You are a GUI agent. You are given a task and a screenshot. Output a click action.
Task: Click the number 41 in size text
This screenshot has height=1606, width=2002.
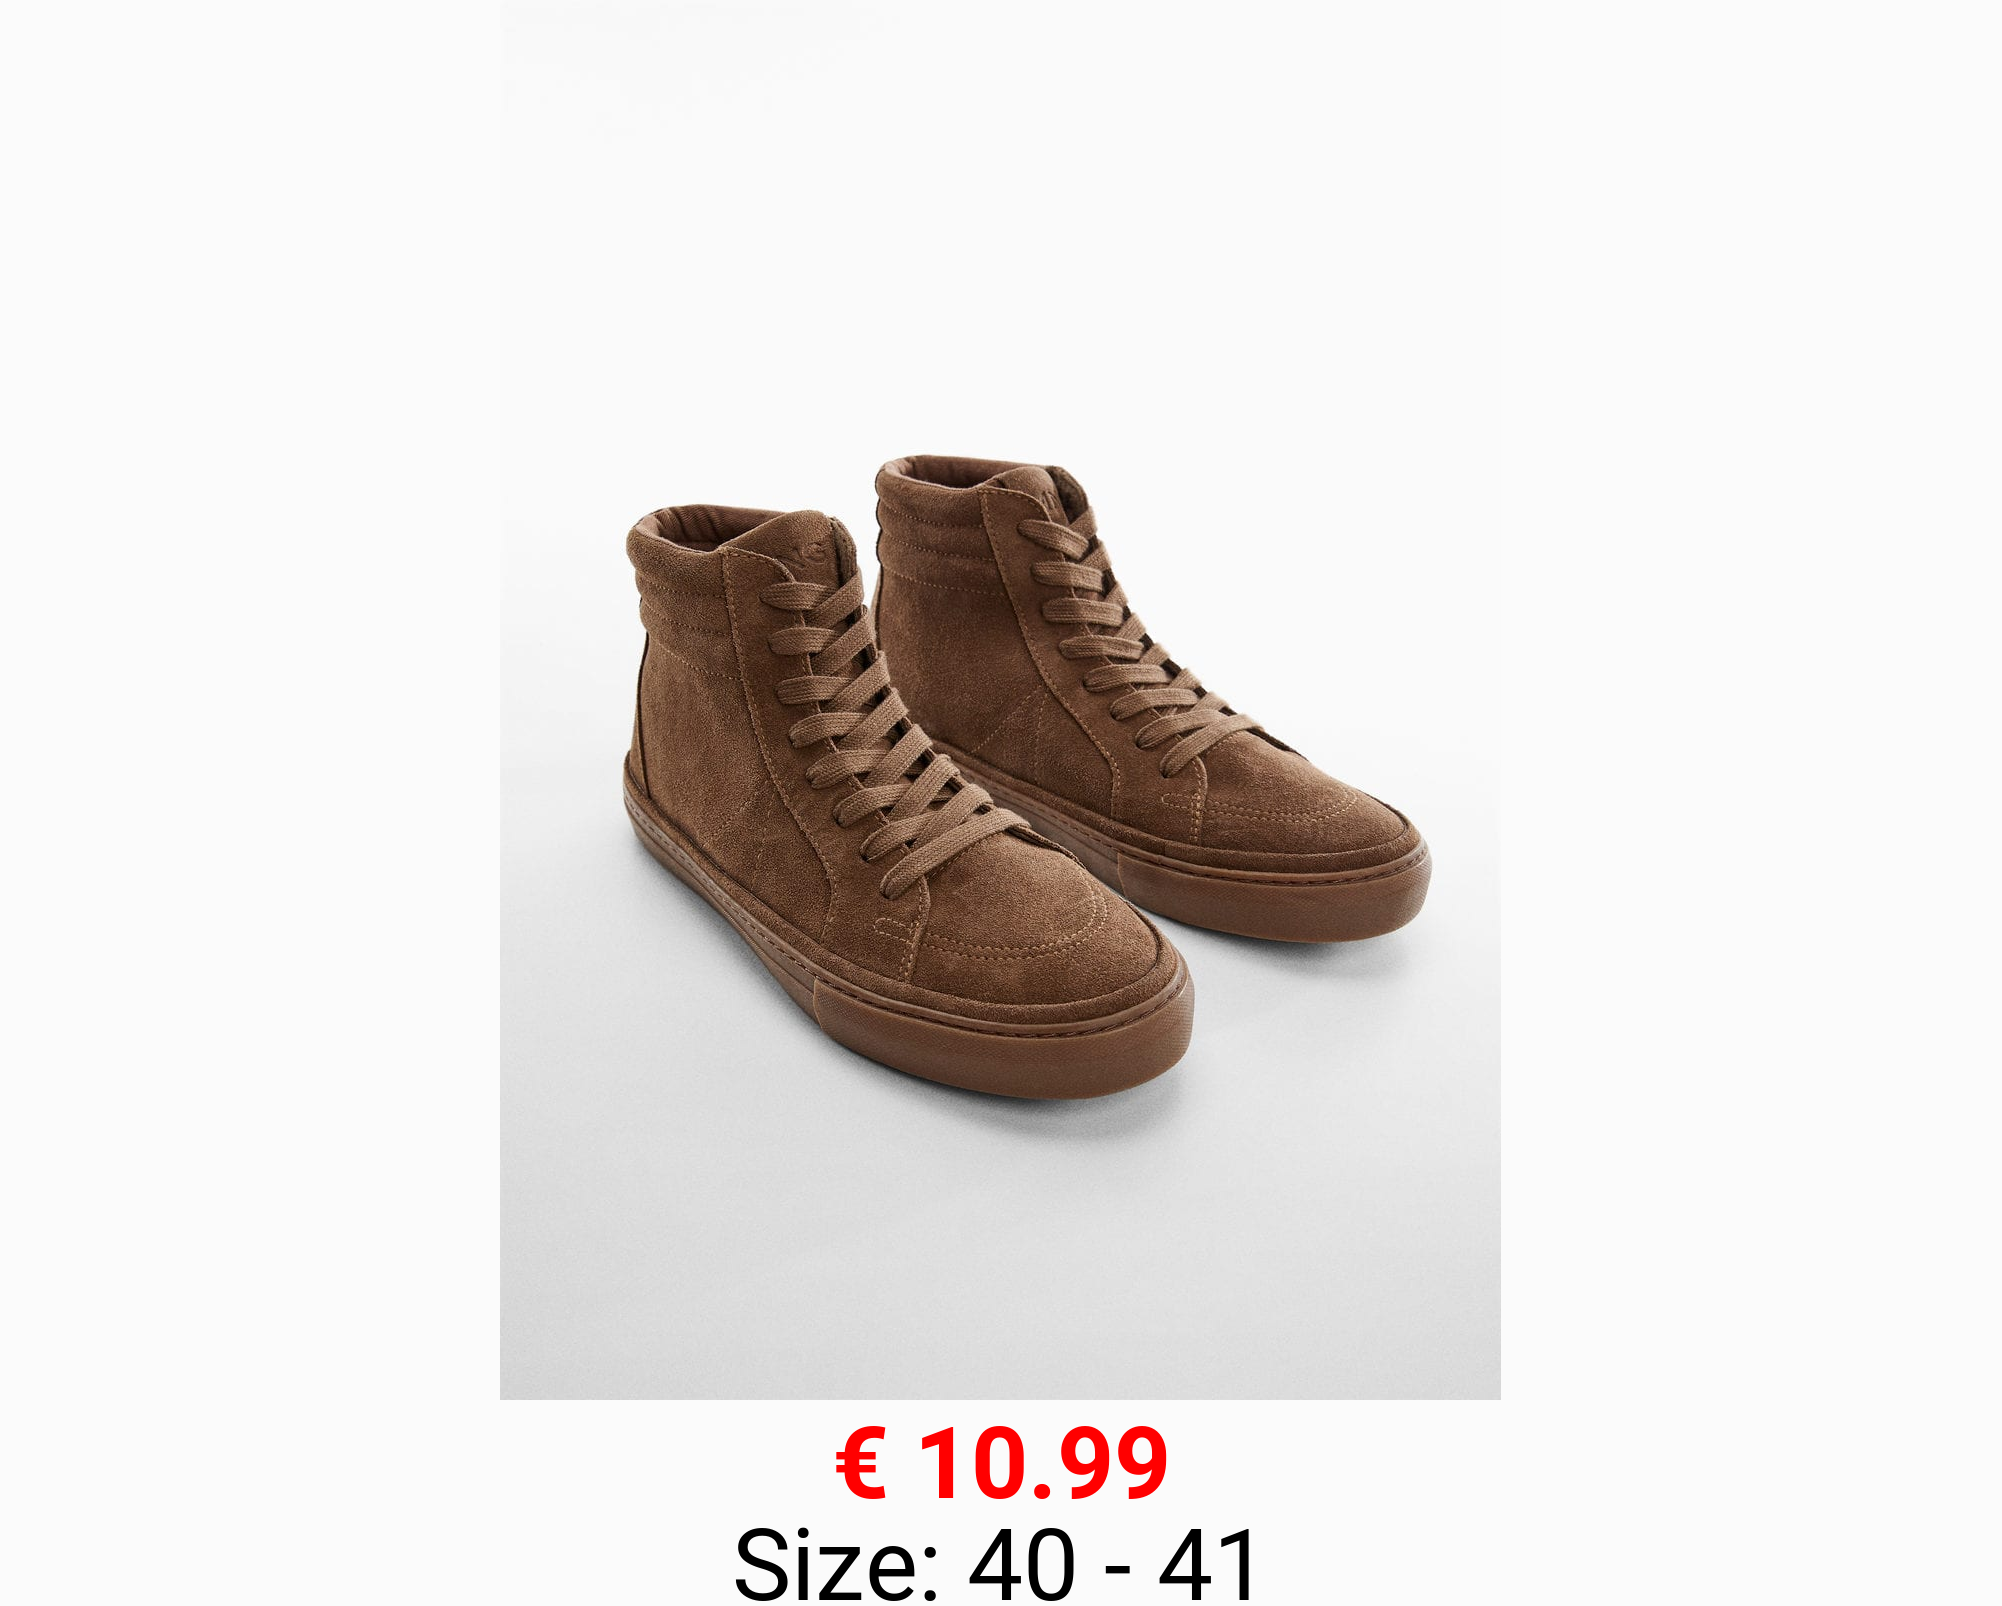point(1207,1565)
